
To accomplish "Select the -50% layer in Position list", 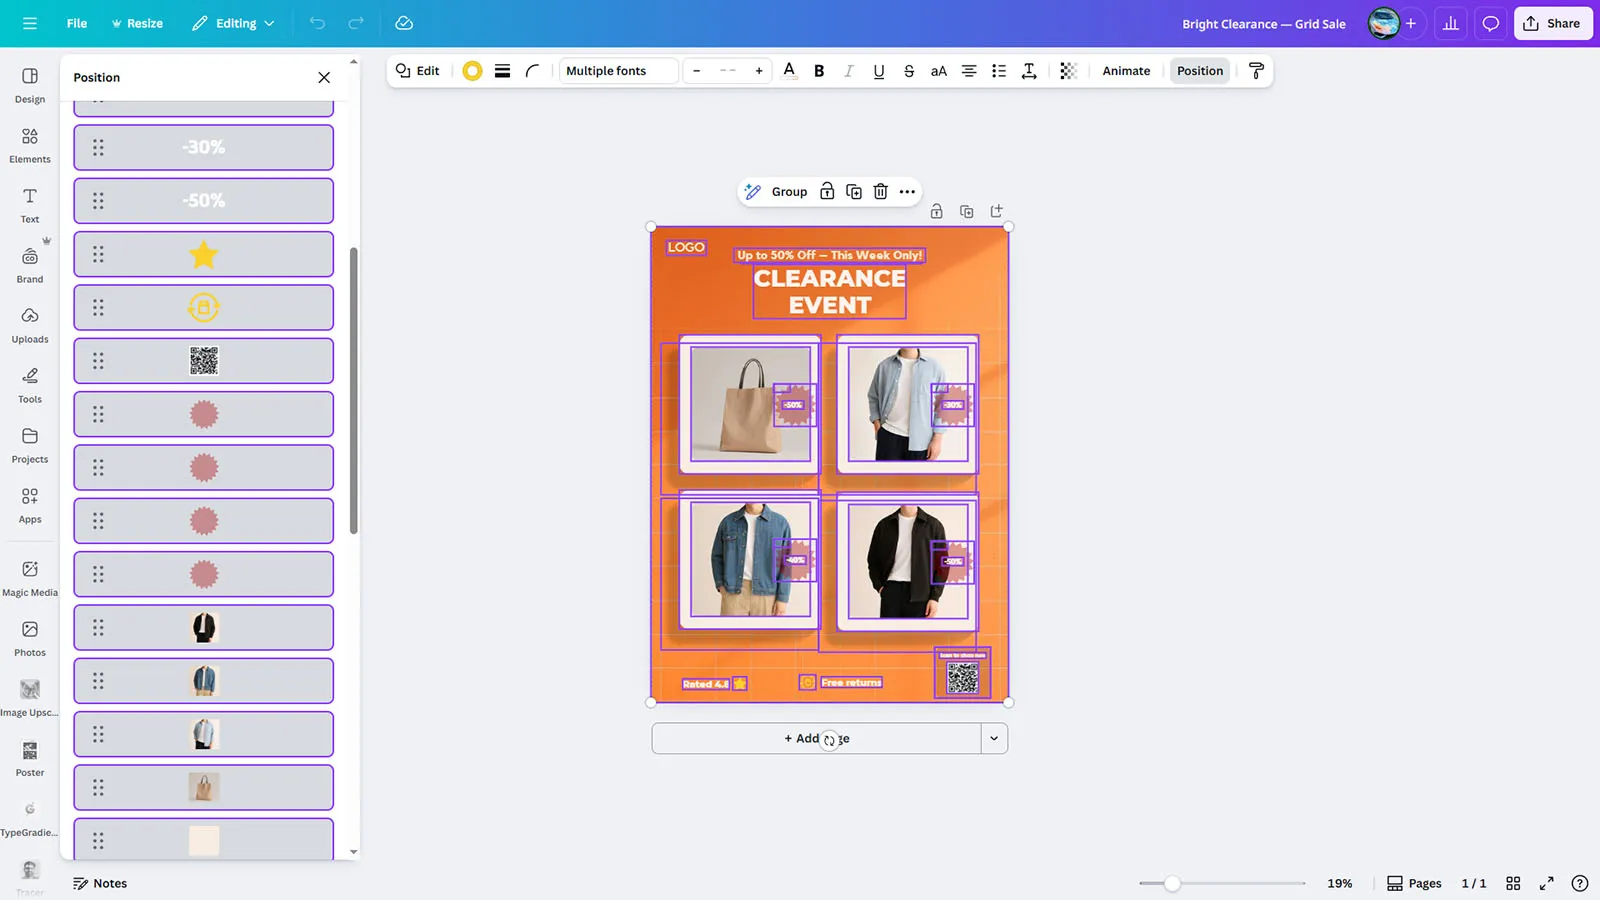I will click(x=204, y=201).
